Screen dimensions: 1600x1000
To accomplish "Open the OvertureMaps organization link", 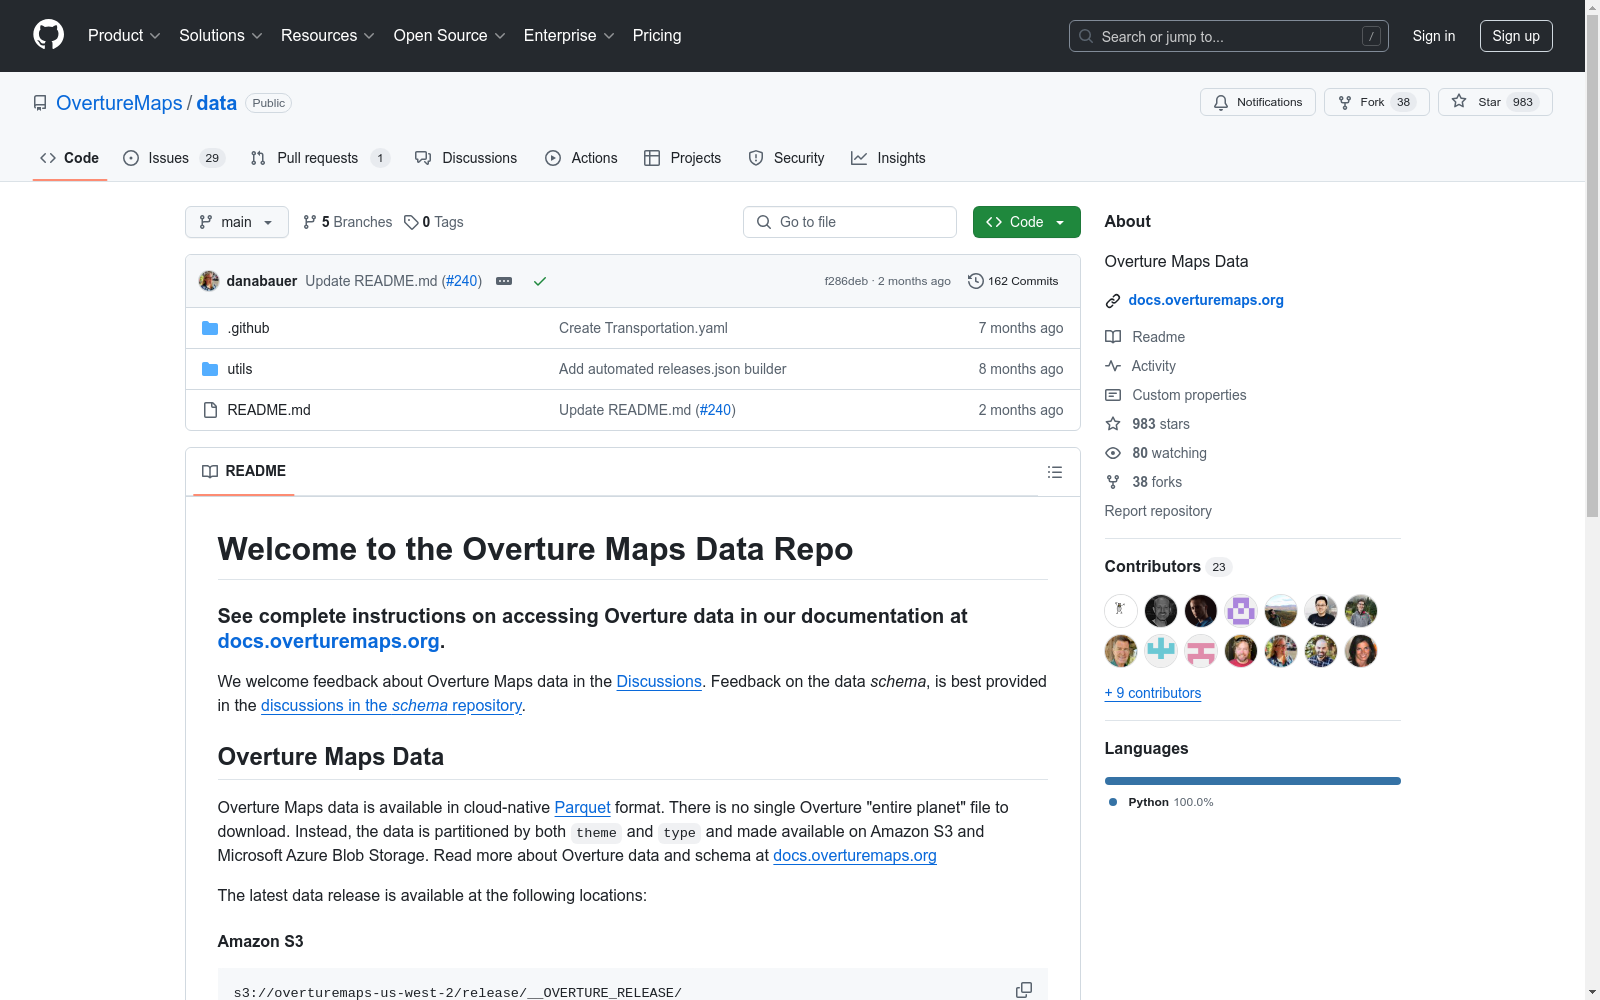I will tap(119, 103).
